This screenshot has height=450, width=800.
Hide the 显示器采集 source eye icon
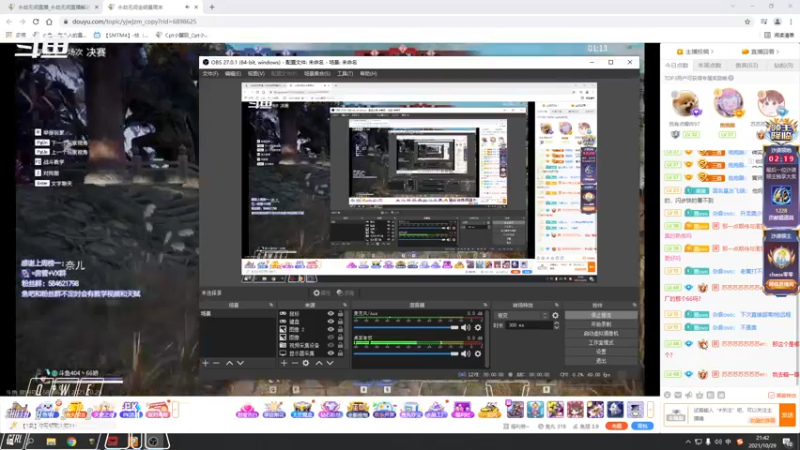click(331, 353)
